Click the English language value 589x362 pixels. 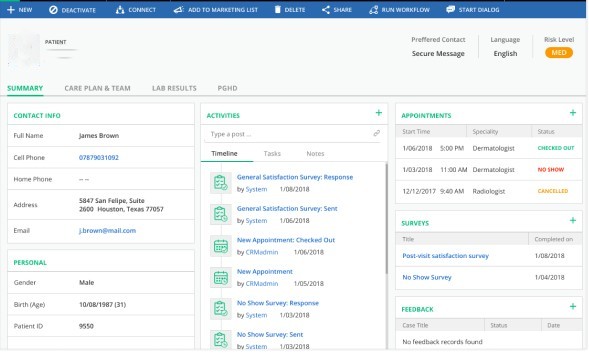(505, 54)
